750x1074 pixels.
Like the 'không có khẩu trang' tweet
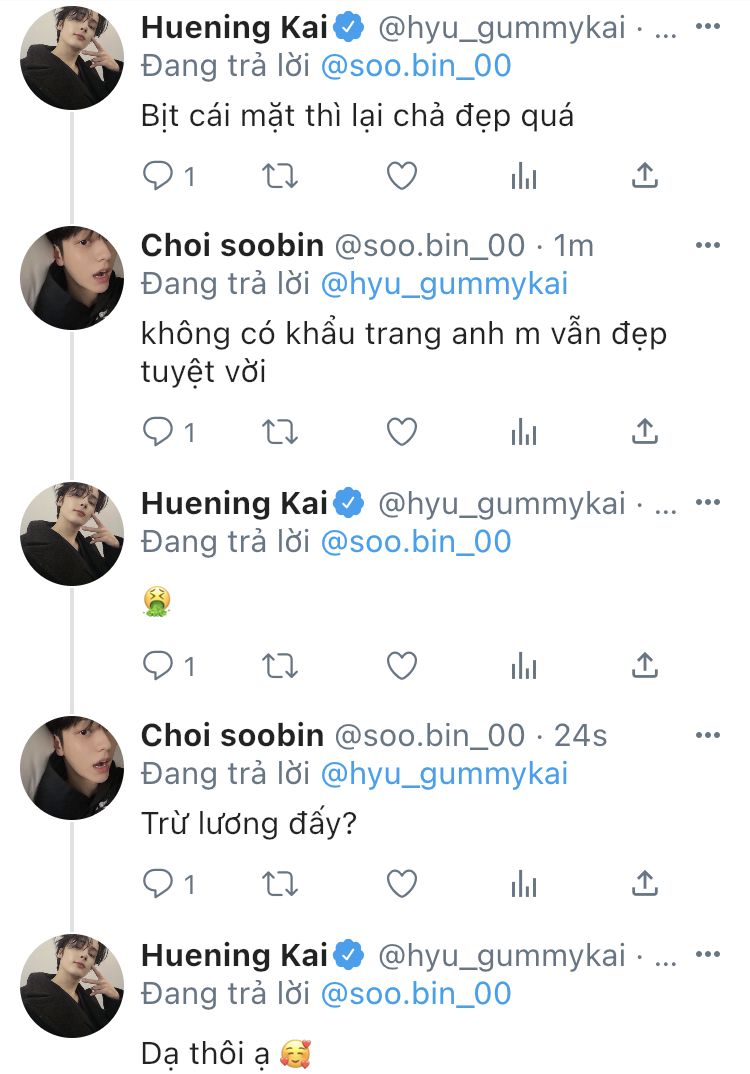[x=401, y=431]
